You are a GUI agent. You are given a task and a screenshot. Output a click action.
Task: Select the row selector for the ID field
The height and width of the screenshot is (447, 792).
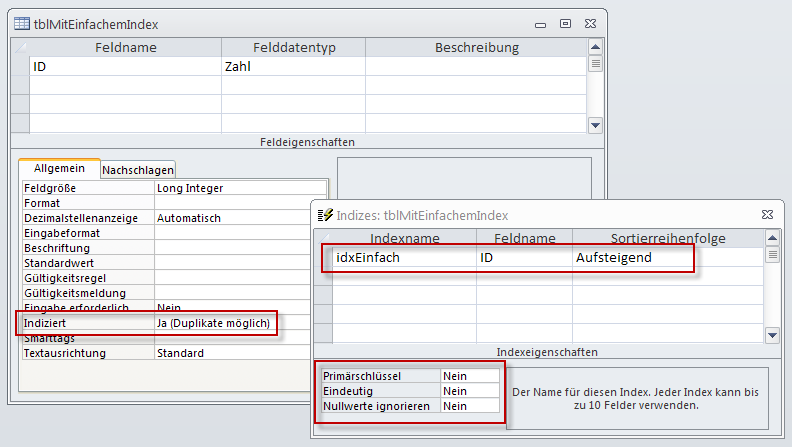(x=20, y=67)
